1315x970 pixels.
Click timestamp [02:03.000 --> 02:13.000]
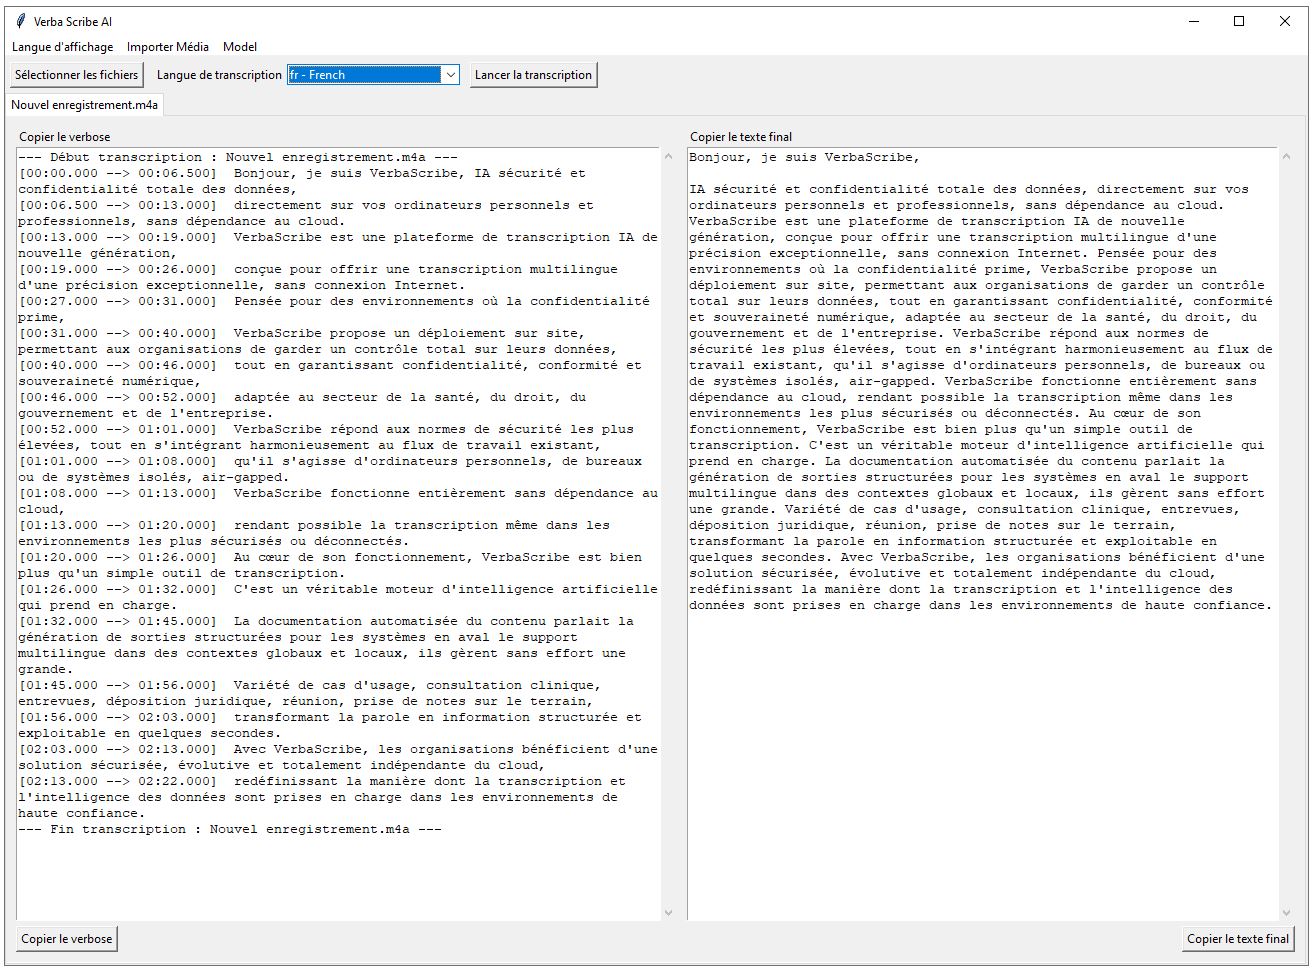tap(117, 749)
